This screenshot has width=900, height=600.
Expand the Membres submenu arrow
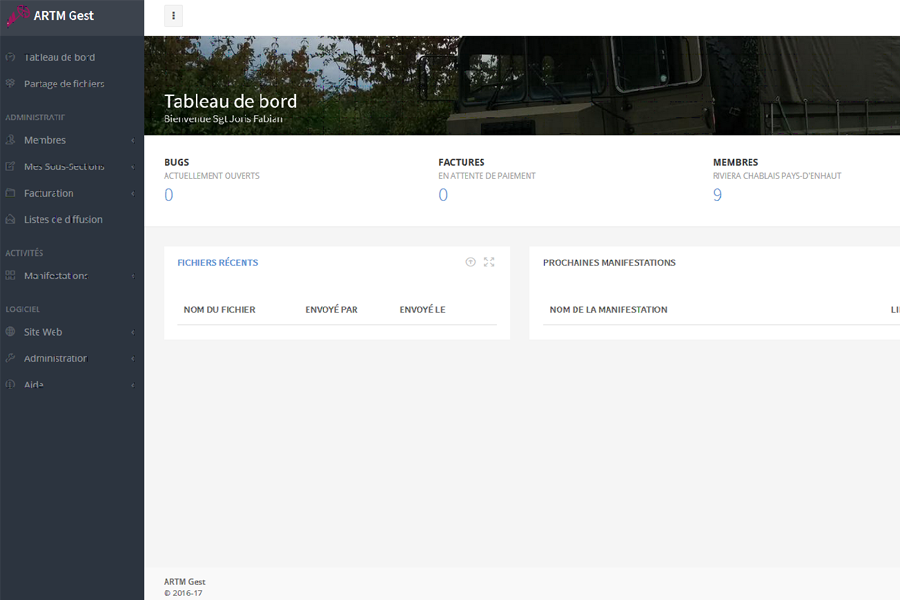coord(132,141)
